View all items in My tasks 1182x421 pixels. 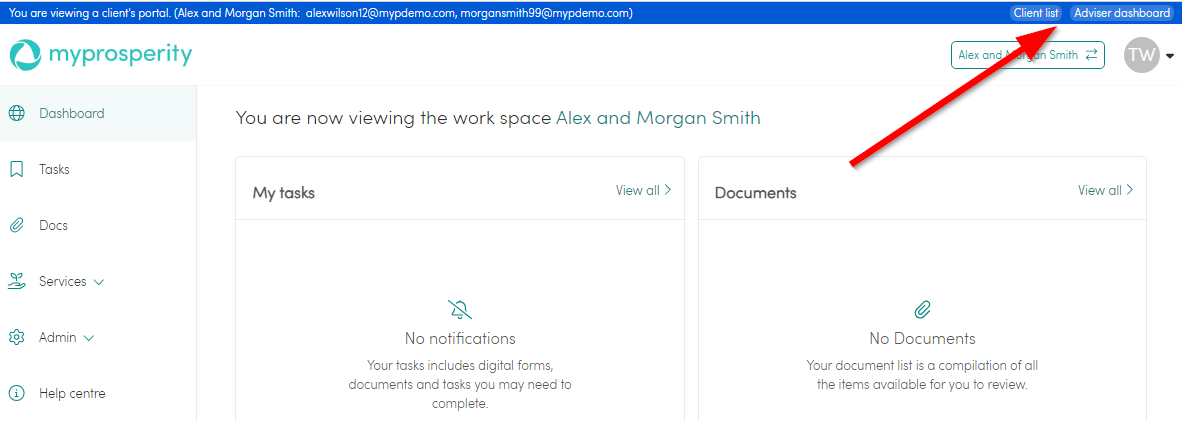pyautogui.click(x=643, y=190)
